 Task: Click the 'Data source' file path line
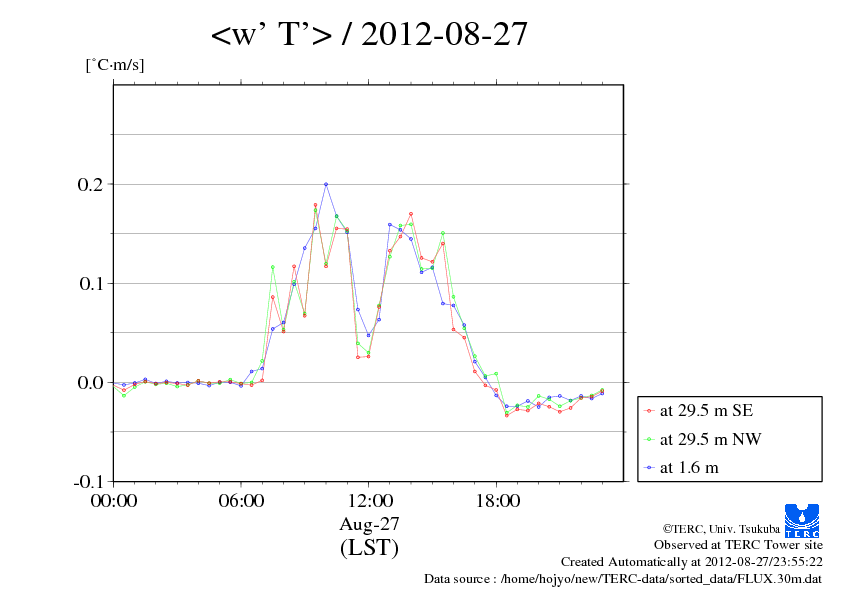(623, 579)
